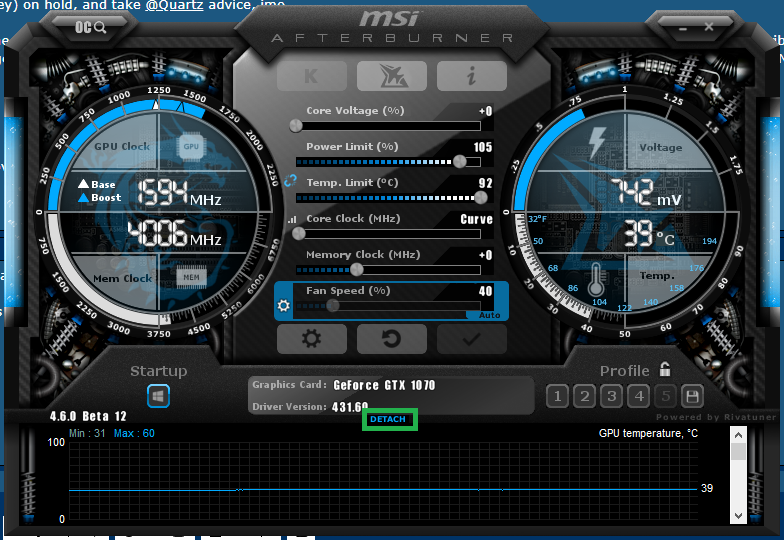The image size is (784, 540).
Task: Click the Min : 31 graph label
Action: pyautogui.click(x=87, y=434)
